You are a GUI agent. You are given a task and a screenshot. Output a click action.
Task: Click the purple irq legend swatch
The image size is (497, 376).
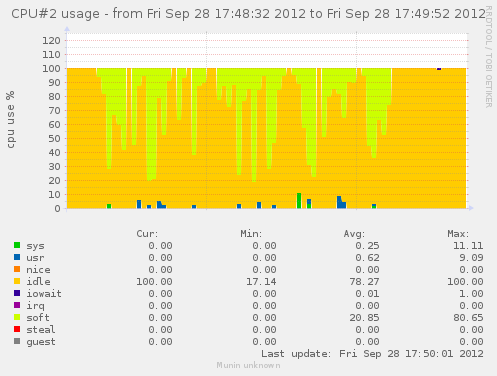tap(17, 305)
